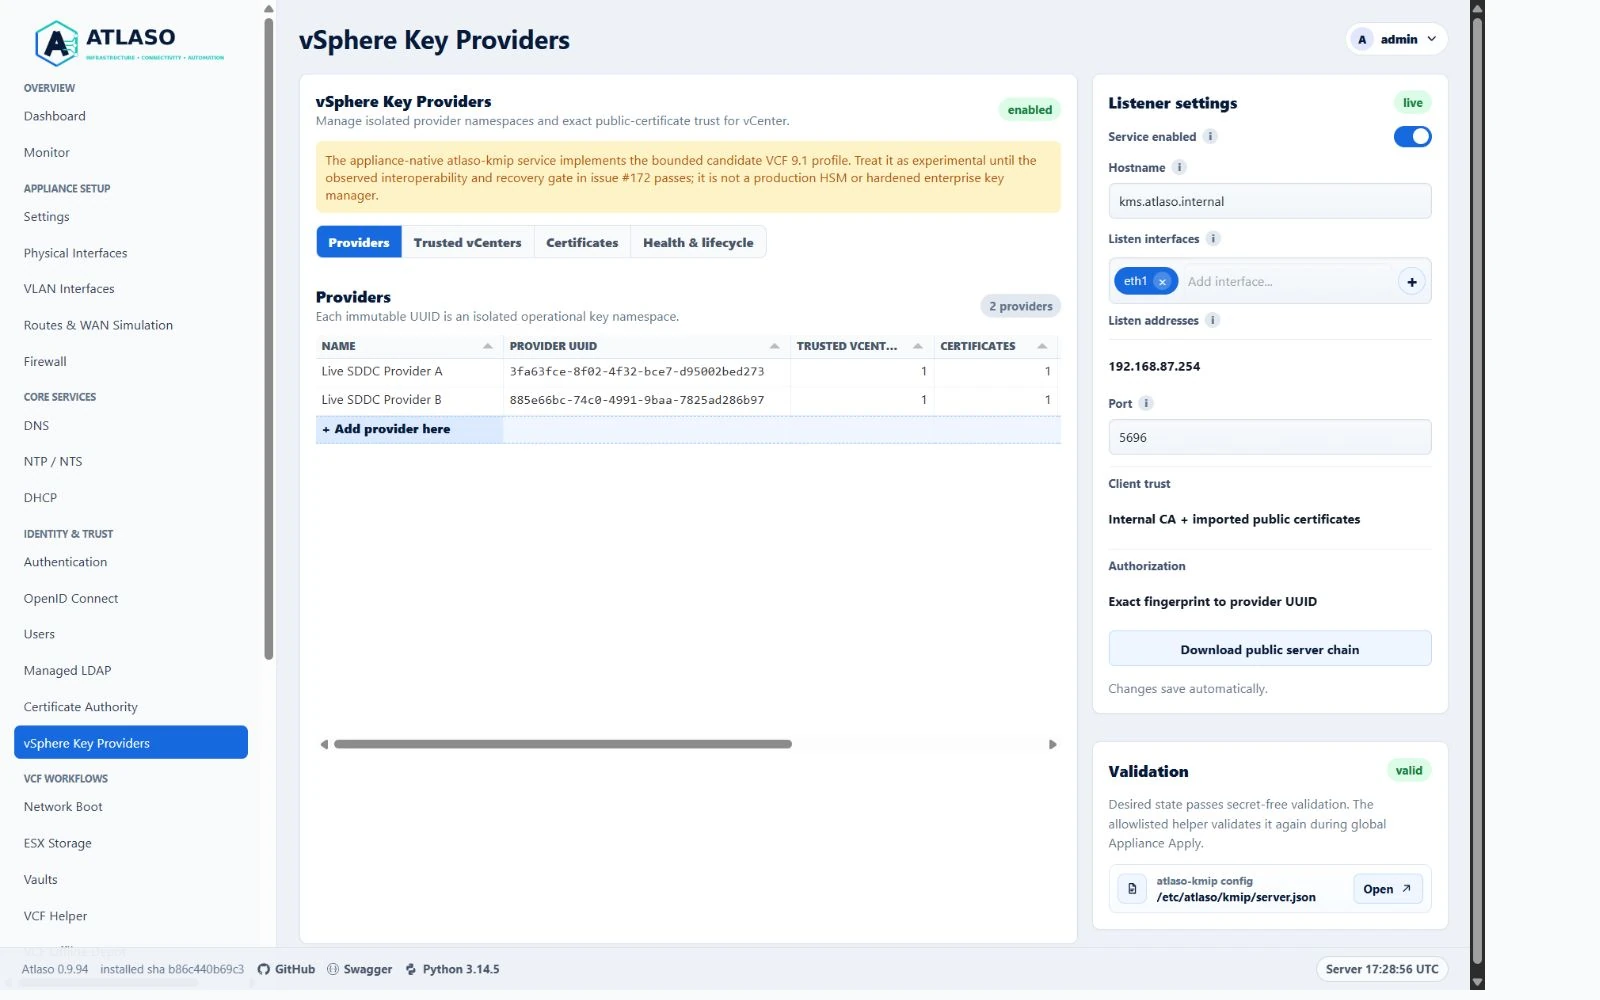Sort by Provider UUID column arrow
This screenshot has height=1000, width=1600.
pos(774,346)
